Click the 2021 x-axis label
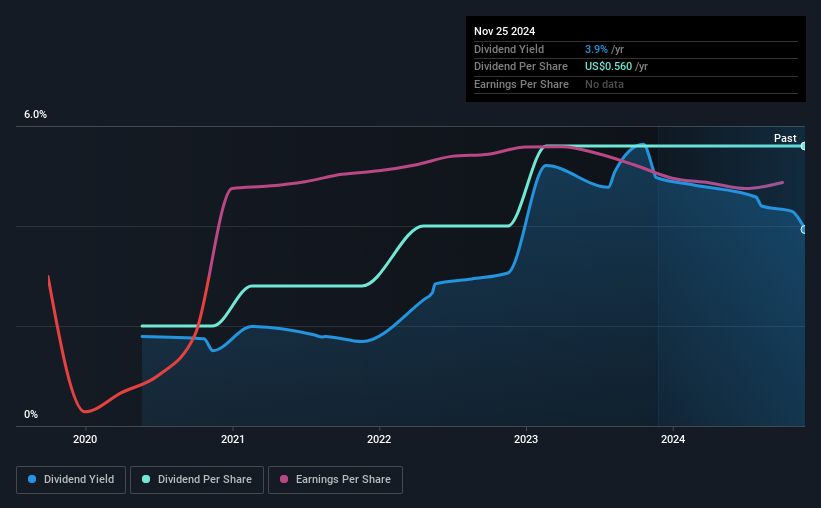The image size is (821, 508). (232, 439)
